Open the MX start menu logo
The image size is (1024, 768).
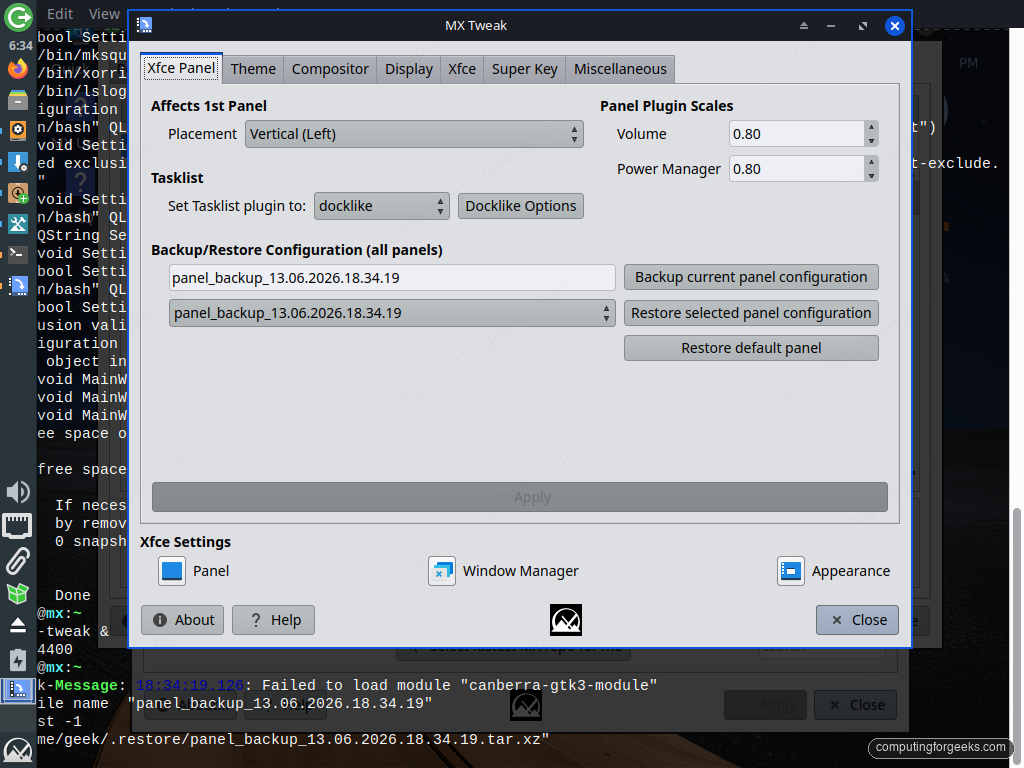click(x=18, y=751)
